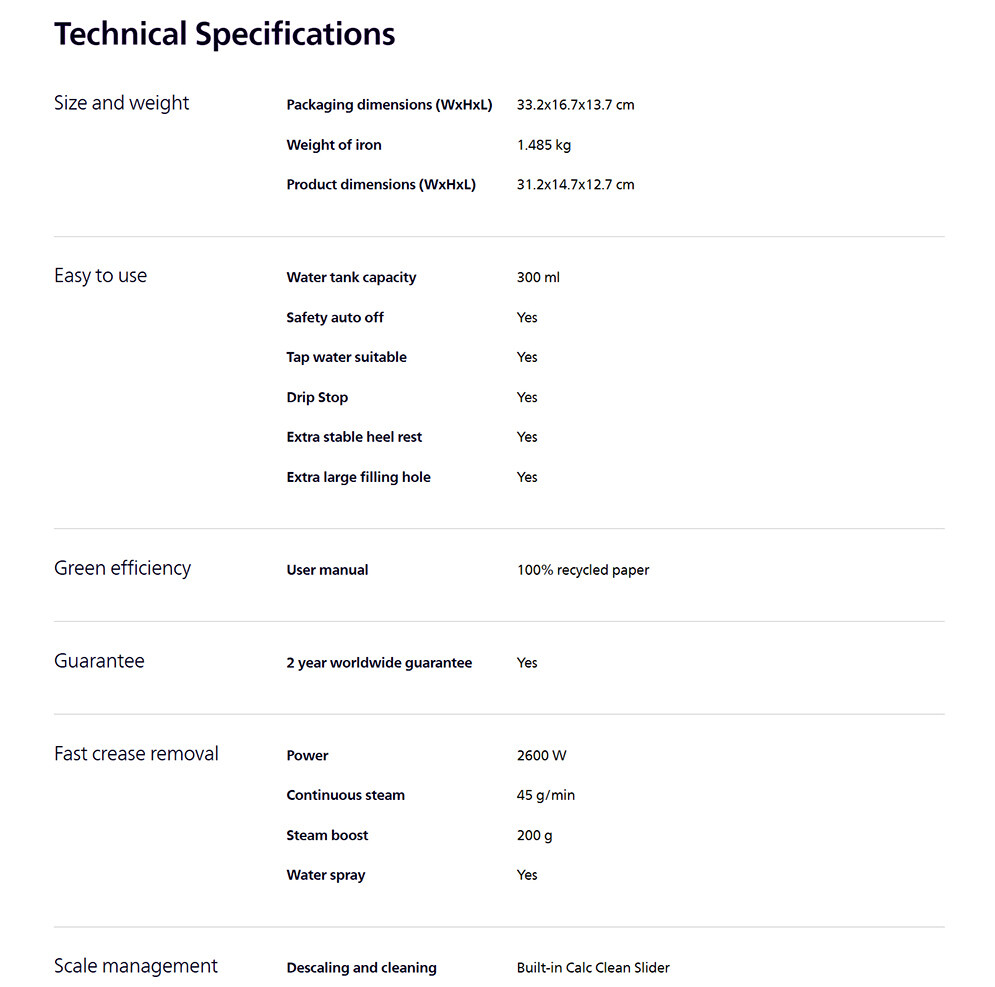This screenshot has width=995, height=987.
Task: Click the Green efficiency section title
Action: (122, 568)
